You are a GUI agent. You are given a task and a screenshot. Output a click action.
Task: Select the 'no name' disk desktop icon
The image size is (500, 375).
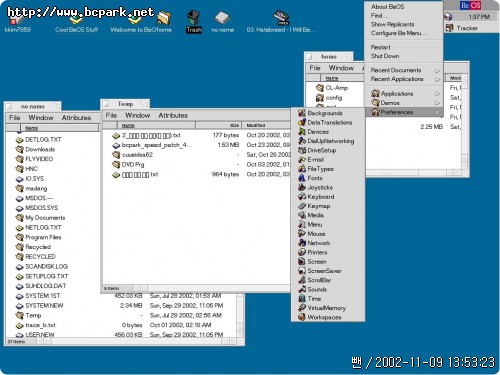[223, 21]
